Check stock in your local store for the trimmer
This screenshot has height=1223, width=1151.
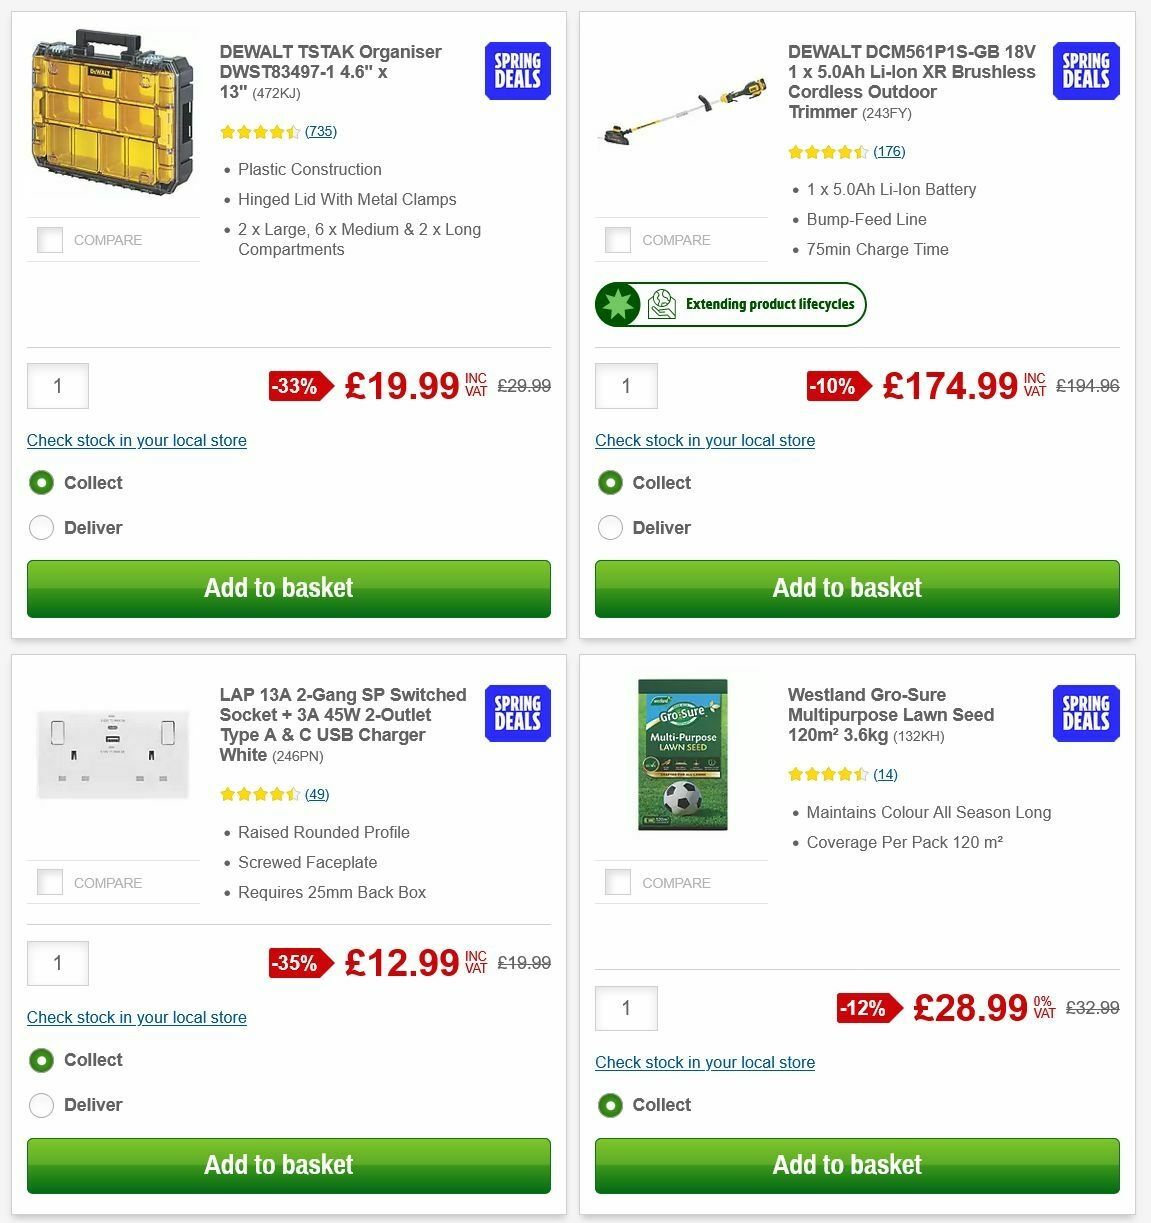(x=705, y=440)
